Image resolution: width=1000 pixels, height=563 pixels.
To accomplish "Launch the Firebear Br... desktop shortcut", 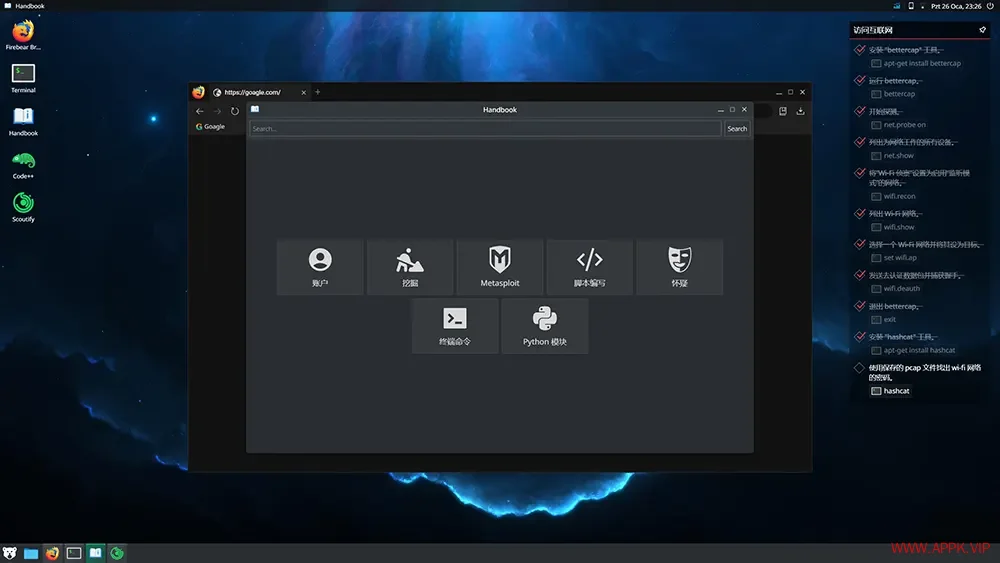I will pyautogui.click(x=23, y=35).
